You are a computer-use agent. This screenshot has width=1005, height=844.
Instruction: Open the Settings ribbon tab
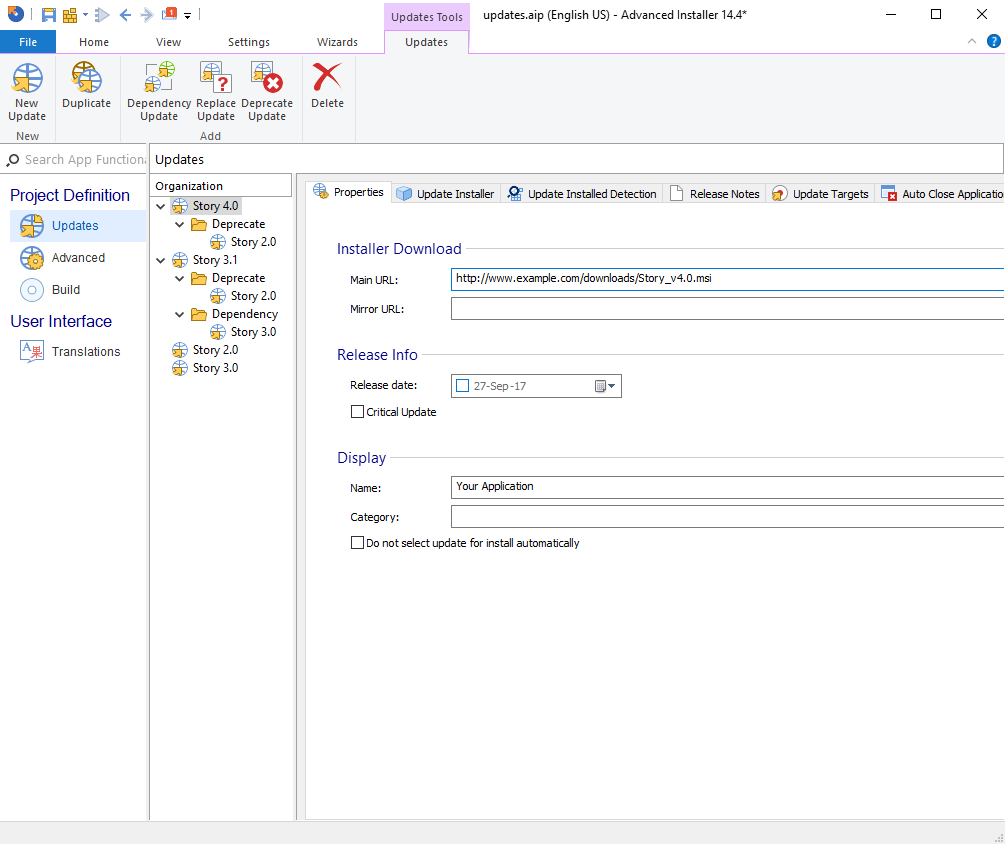(249, 42)
